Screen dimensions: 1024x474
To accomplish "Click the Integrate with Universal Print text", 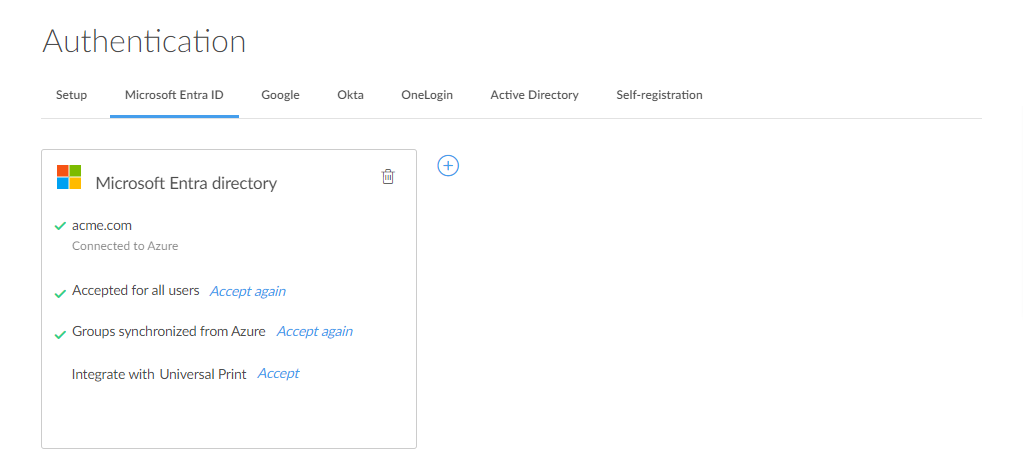I will (x=159, y=374).
